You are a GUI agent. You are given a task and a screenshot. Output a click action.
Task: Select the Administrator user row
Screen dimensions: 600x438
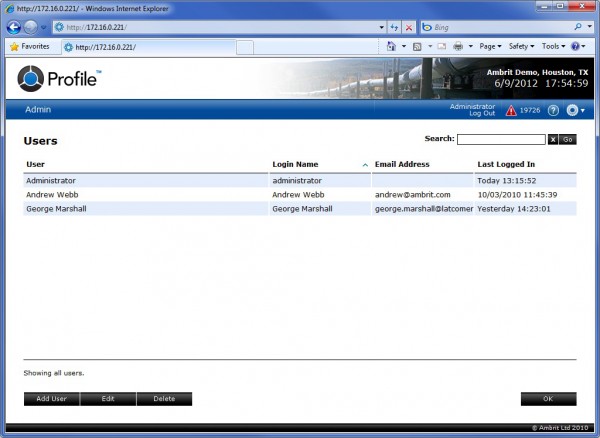300,181
